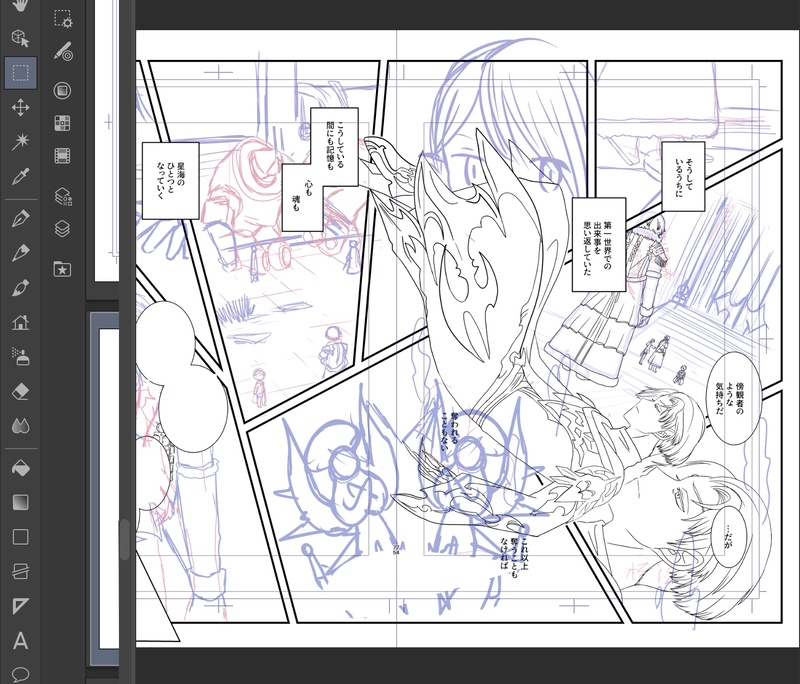Select the Ruler triangle tool
Viewport: 800px width, 684px height.
click(x=20, y=605)
